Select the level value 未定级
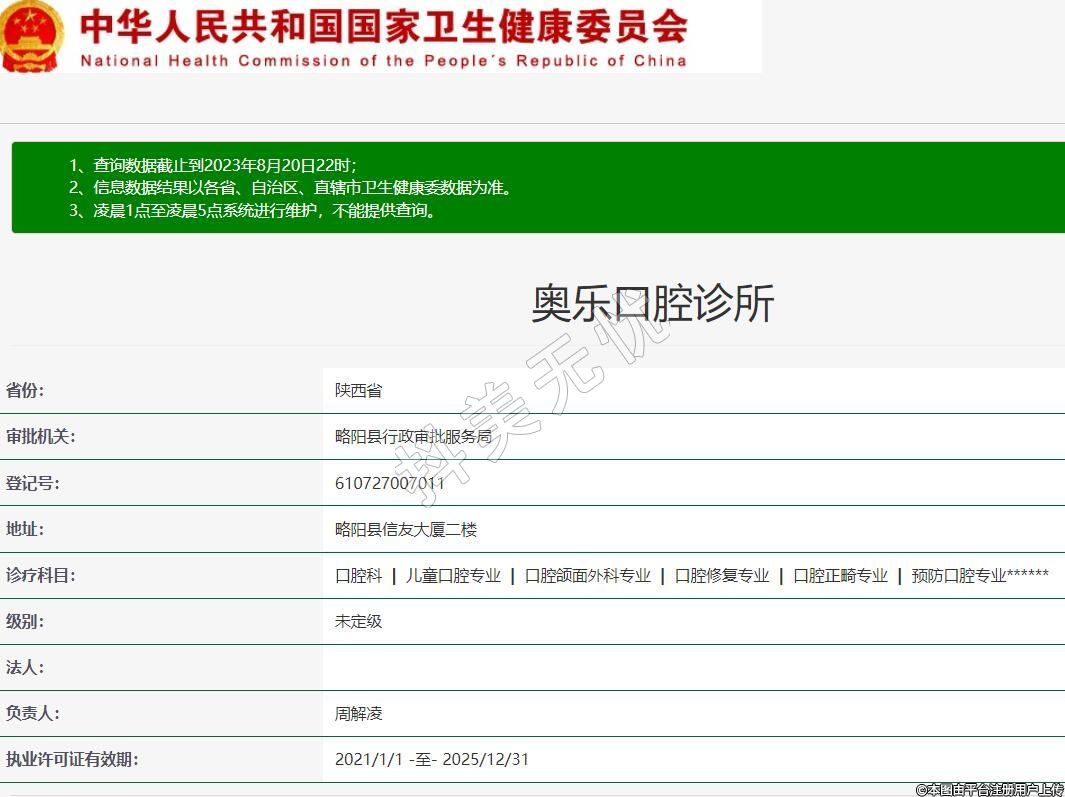 click(358, 622)
